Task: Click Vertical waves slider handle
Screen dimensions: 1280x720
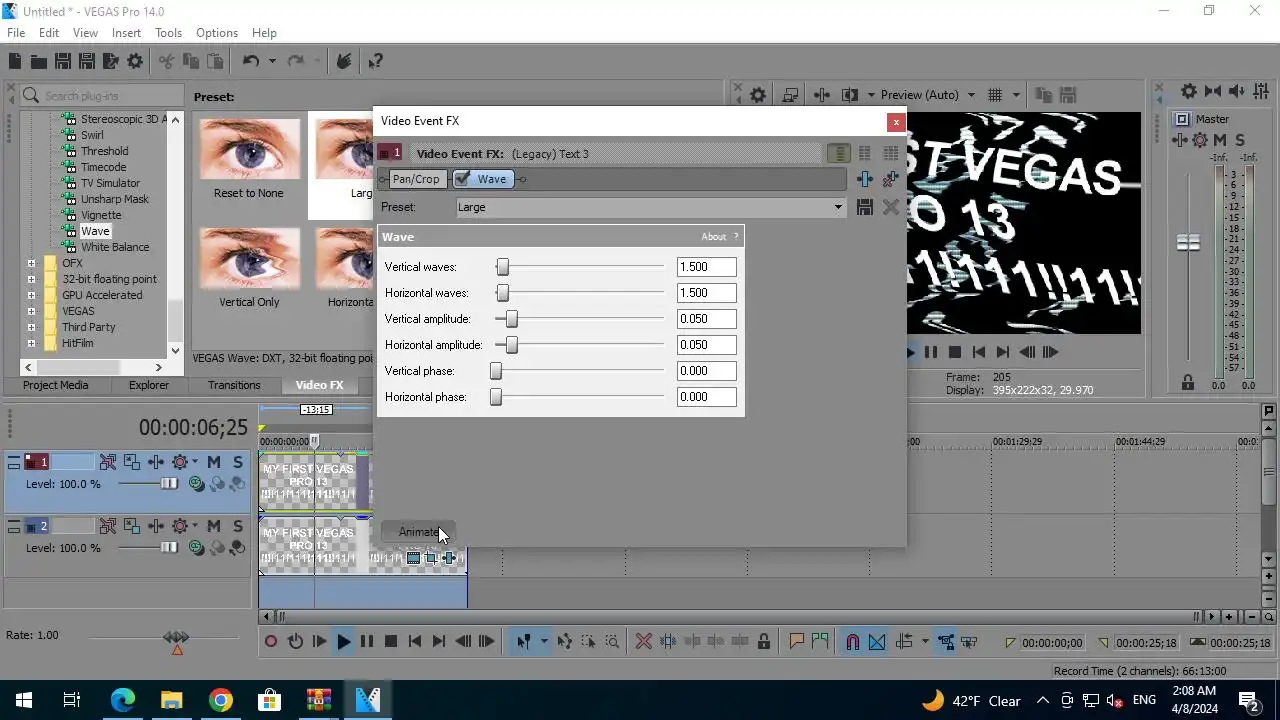Action: [503, 267]
